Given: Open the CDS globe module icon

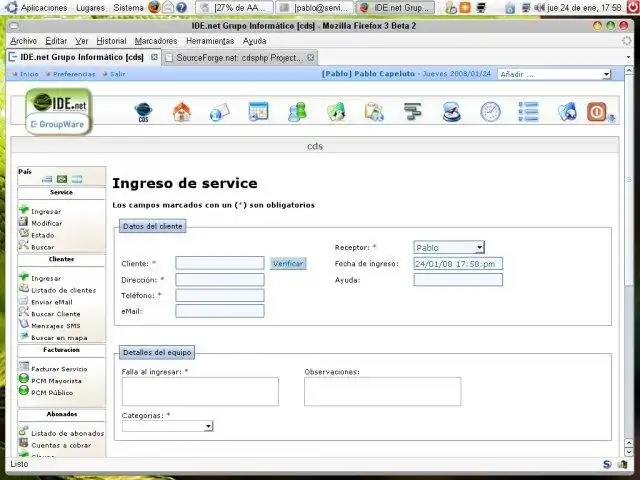Looking at the screenshot, I should click(x=143, y=112).
